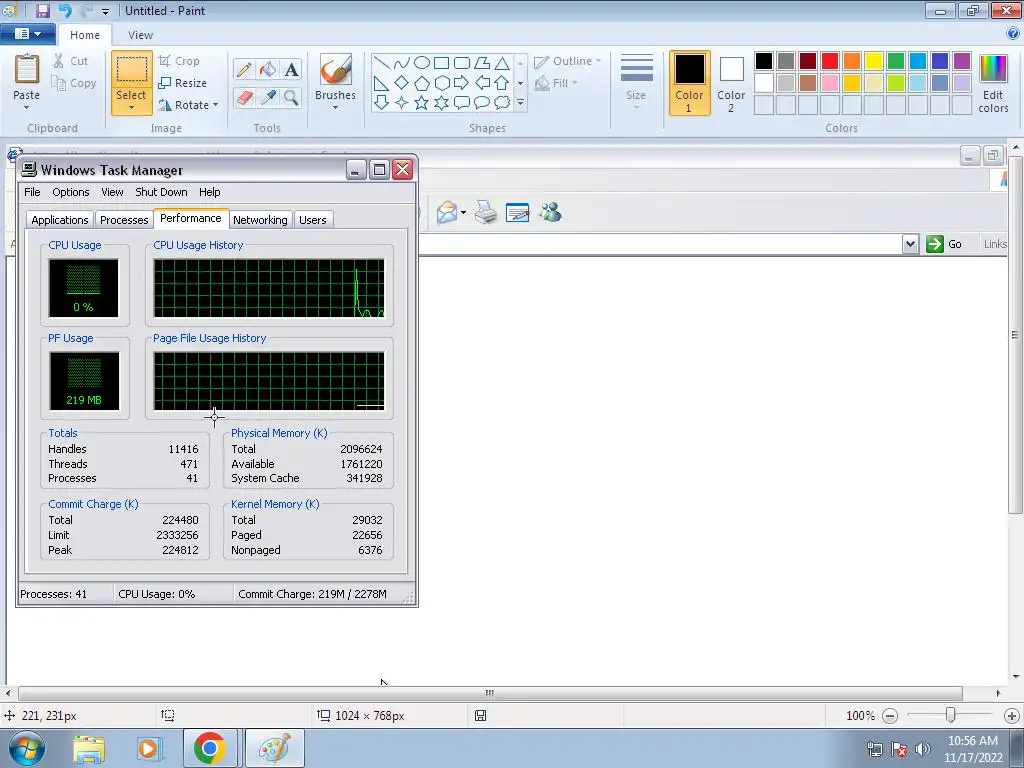Open Task Manager File menu
This screenshot has width=1024, height=768.
32,192
